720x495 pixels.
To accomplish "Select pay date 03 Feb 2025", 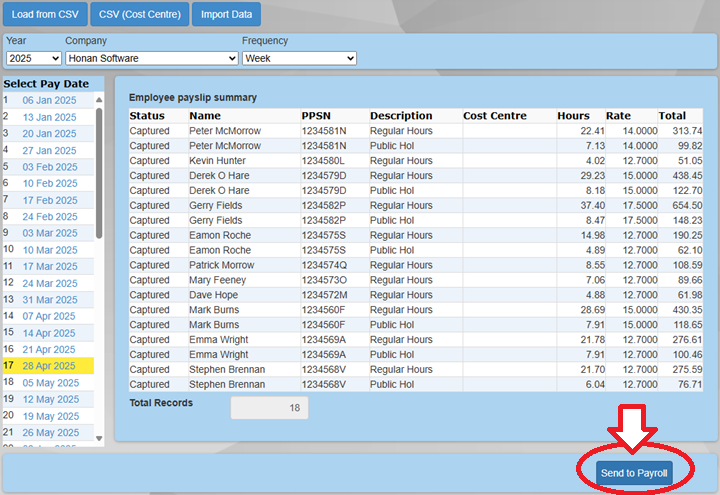I will (49, 167).
